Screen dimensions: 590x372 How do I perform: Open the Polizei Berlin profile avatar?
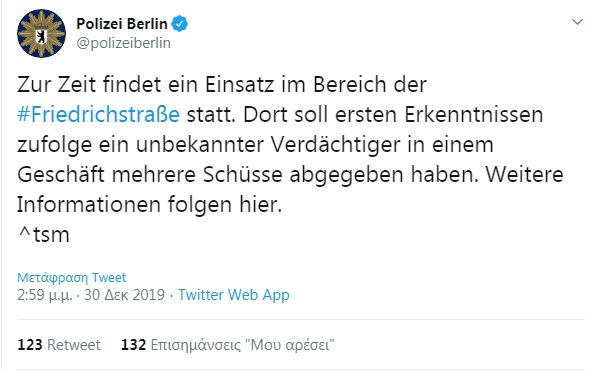(41, 33)
